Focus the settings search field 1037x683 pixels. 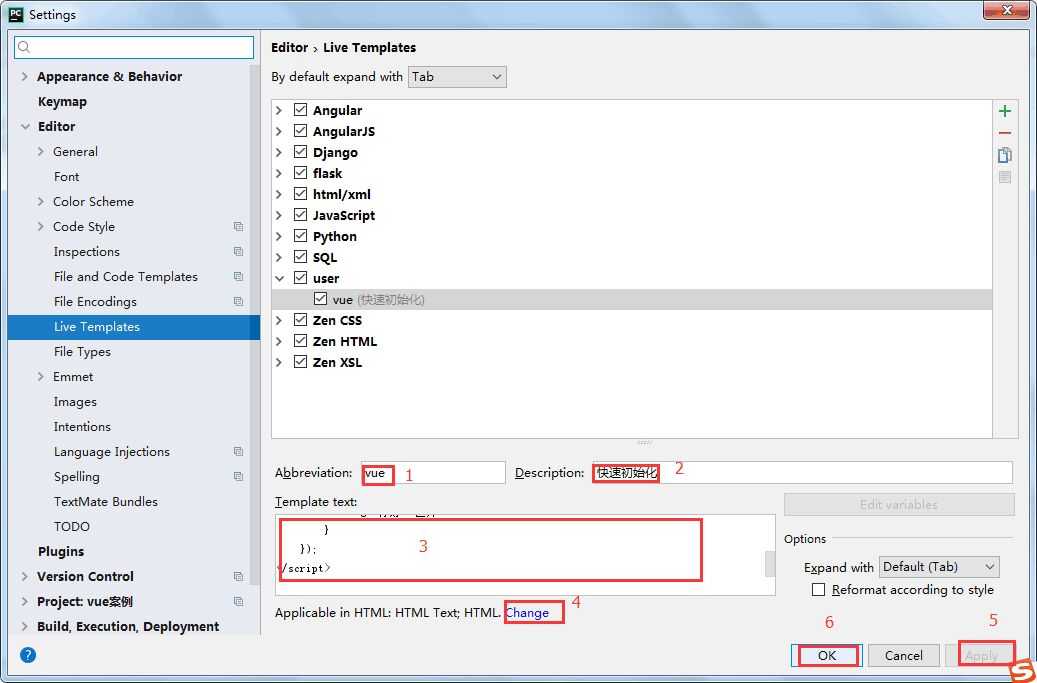click(x=134, y=47)
